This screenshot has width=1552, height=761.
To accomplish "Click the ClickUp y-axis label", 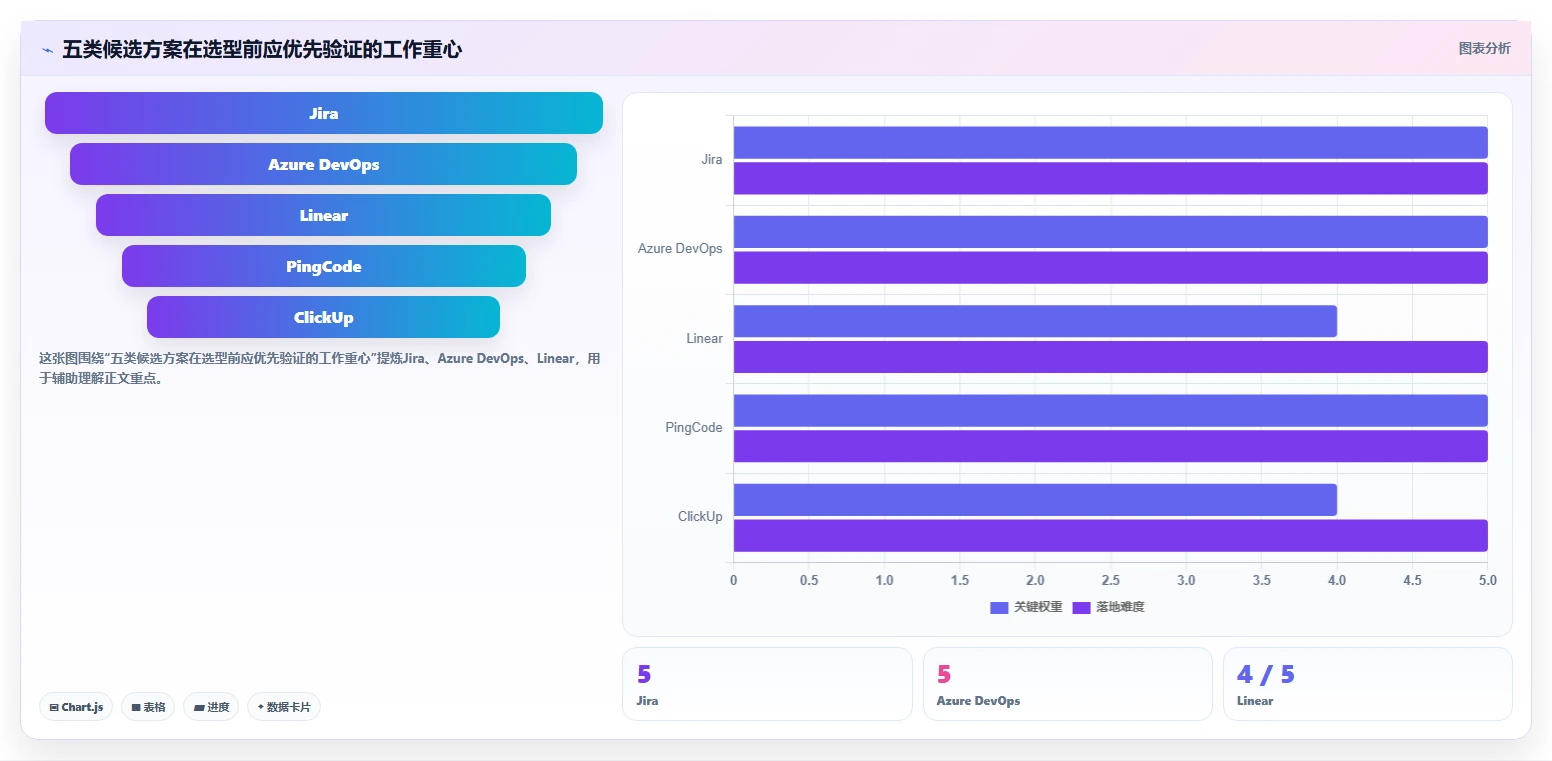I will click(700, 517).
